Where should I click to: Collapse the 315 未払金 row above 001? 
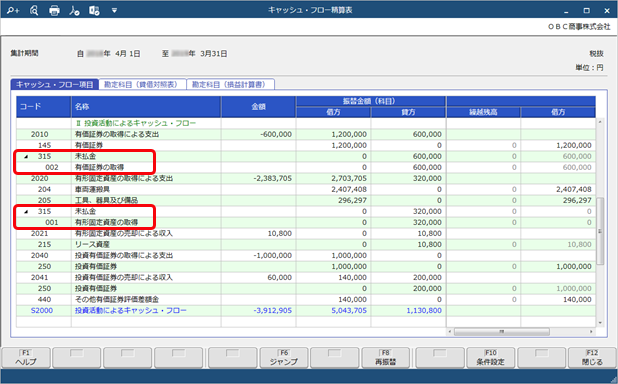click(x=26, y=212)
